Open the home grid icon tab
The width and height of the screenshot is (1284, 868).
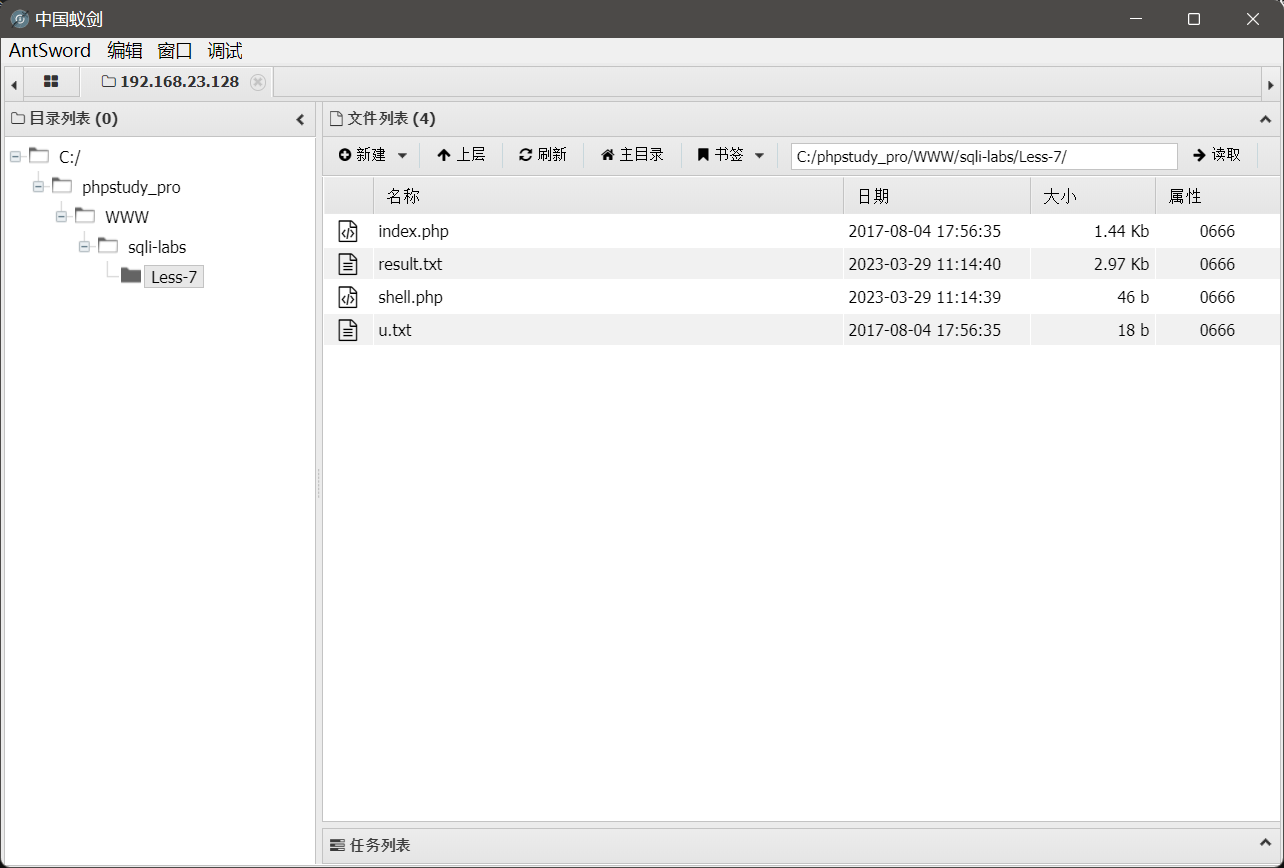51,82
